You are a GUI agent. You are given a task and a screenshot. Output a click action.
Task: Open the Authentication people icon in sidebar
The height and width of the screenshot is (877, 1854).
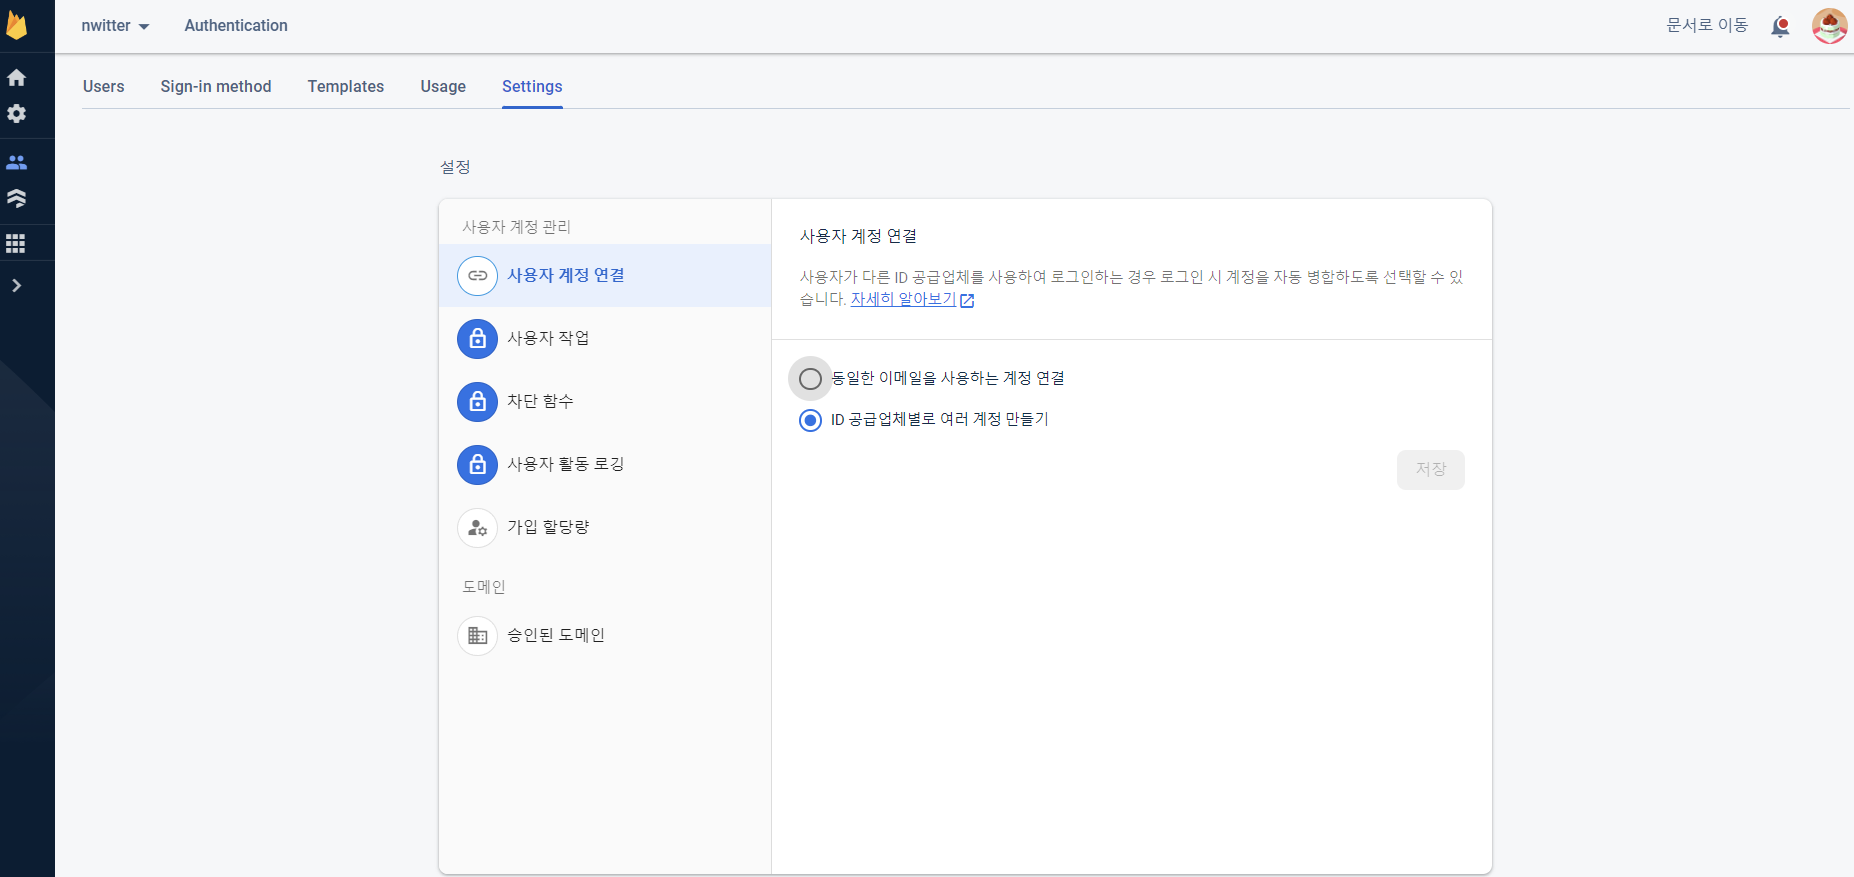pos(17,162)
